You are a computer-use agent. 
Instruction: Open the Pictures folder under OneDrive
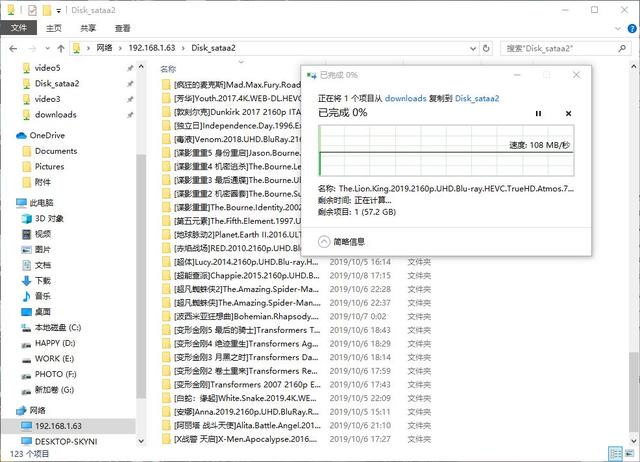click(49, 167)
